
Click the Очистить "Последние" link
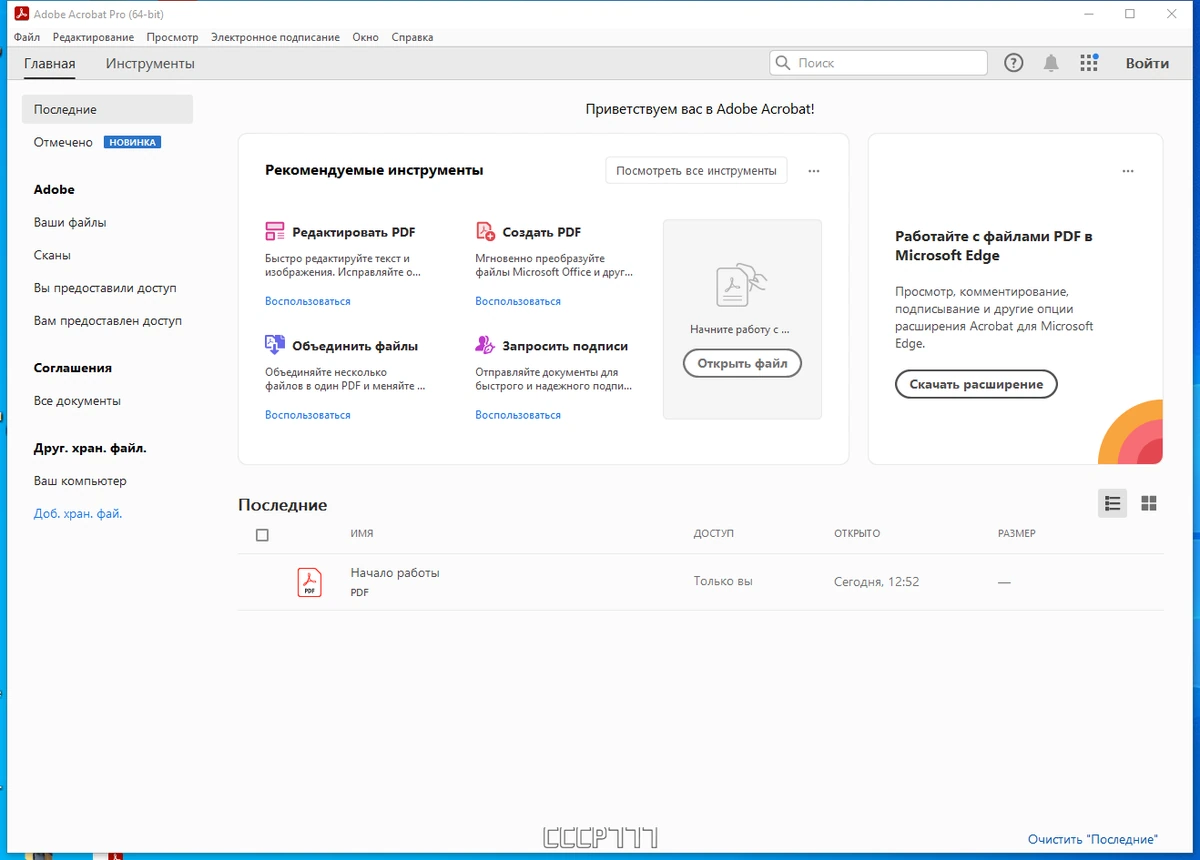pyautogui.click(x=1093, y=839)
